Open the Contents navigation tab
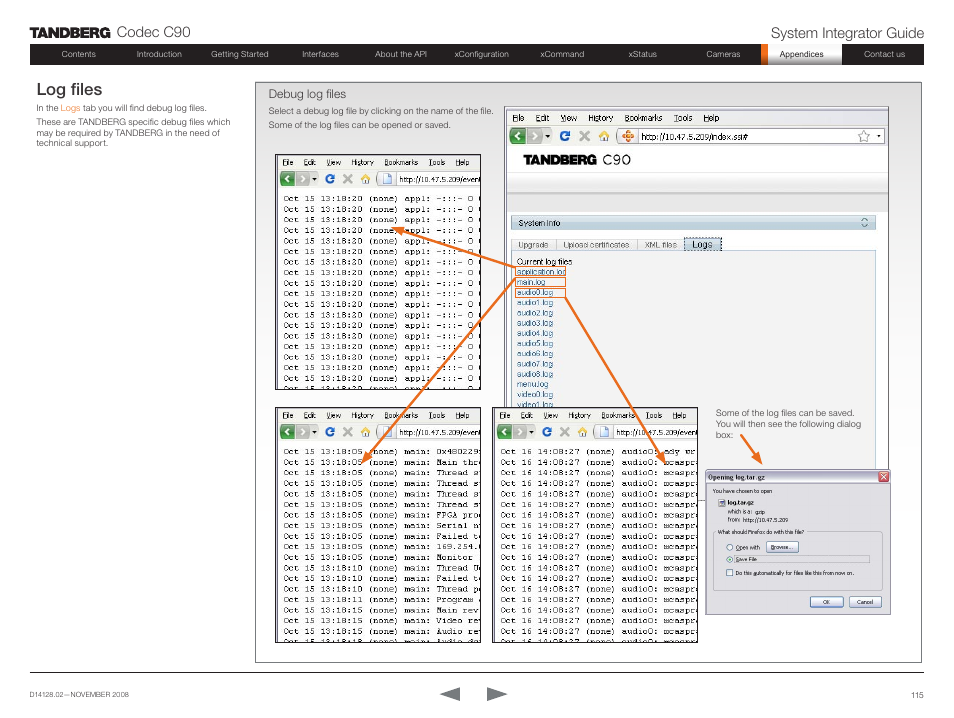The image size is (954, 718). (78, 54)
